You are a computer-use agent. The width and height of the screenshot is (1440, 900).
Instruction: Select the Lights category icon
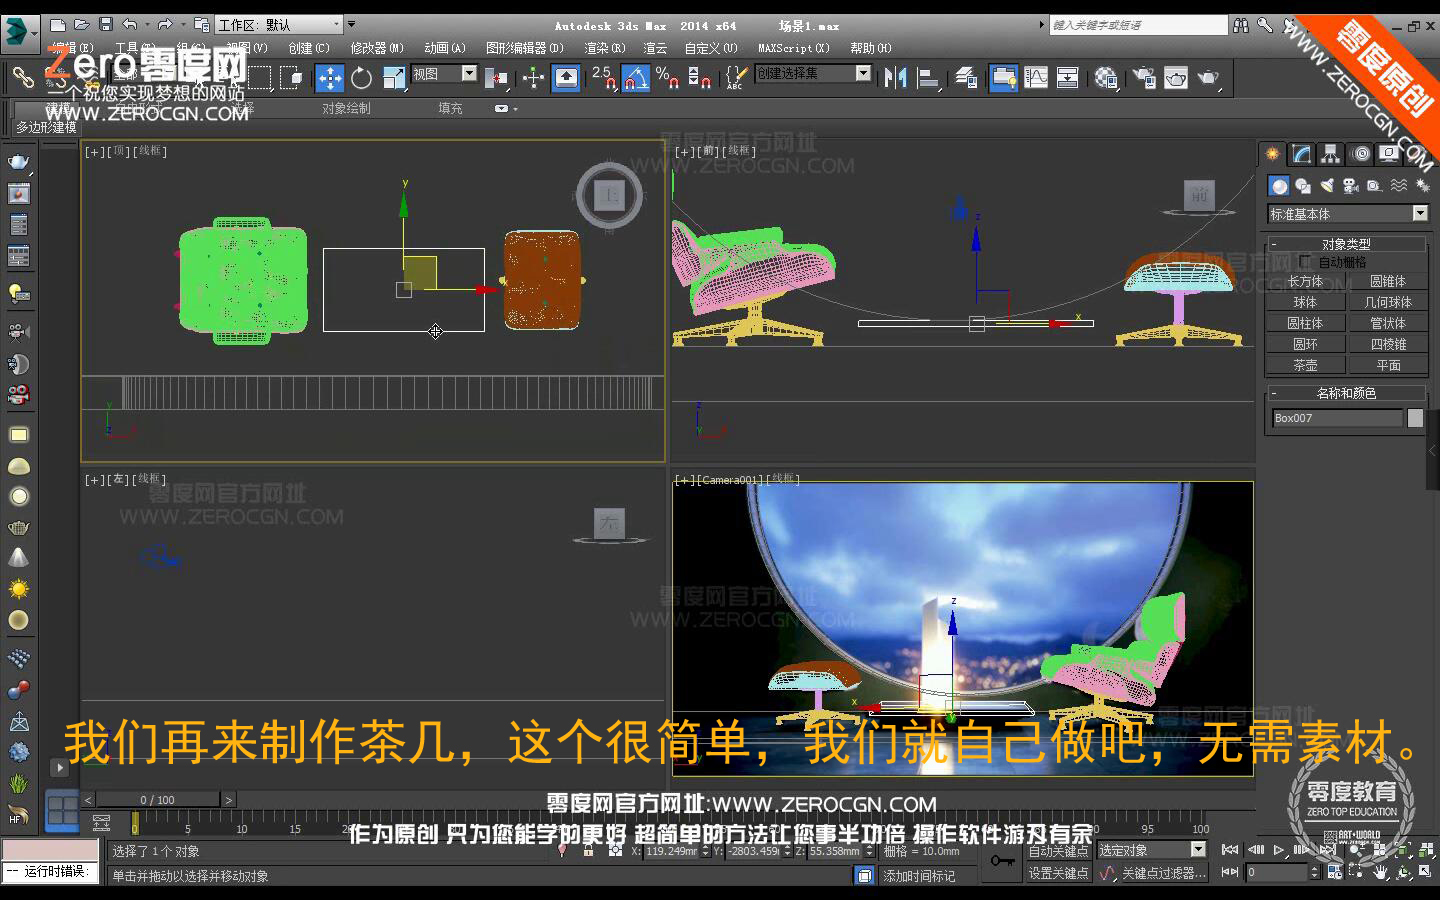click(1326, 185)
